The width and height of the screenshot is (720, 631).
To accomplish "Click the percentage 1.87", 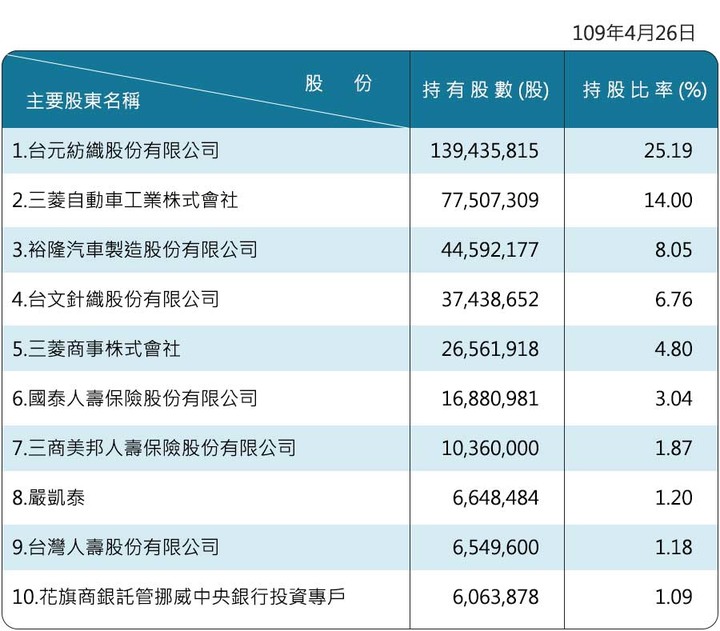I will pyautogui.click(x=674, y=449).
